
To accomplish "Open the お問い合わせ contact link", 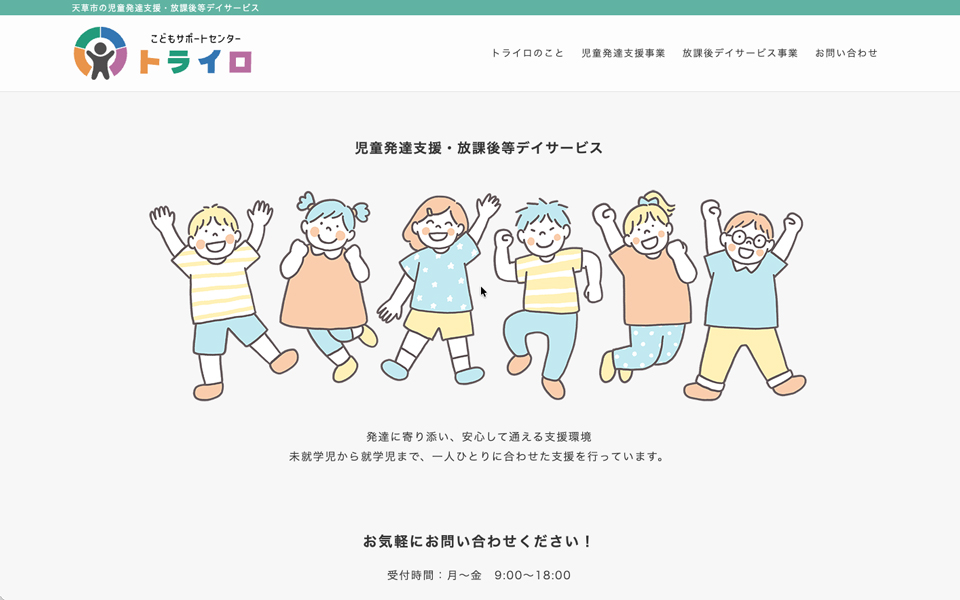I will 846,53.
